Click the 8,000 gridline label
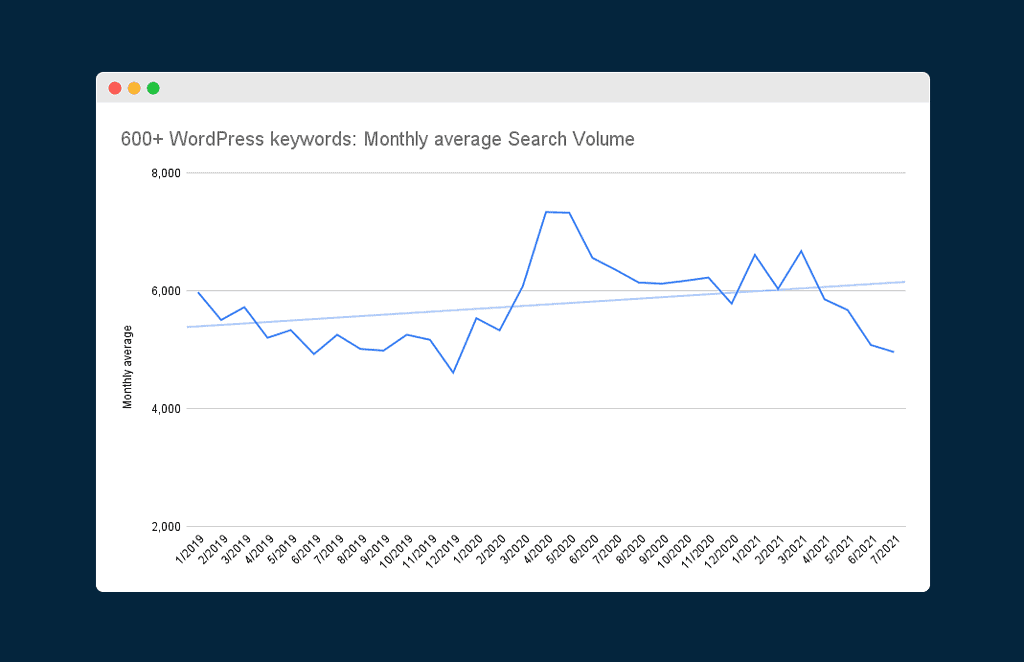Viewport: 1024px width, 662px height. point(167,173)
